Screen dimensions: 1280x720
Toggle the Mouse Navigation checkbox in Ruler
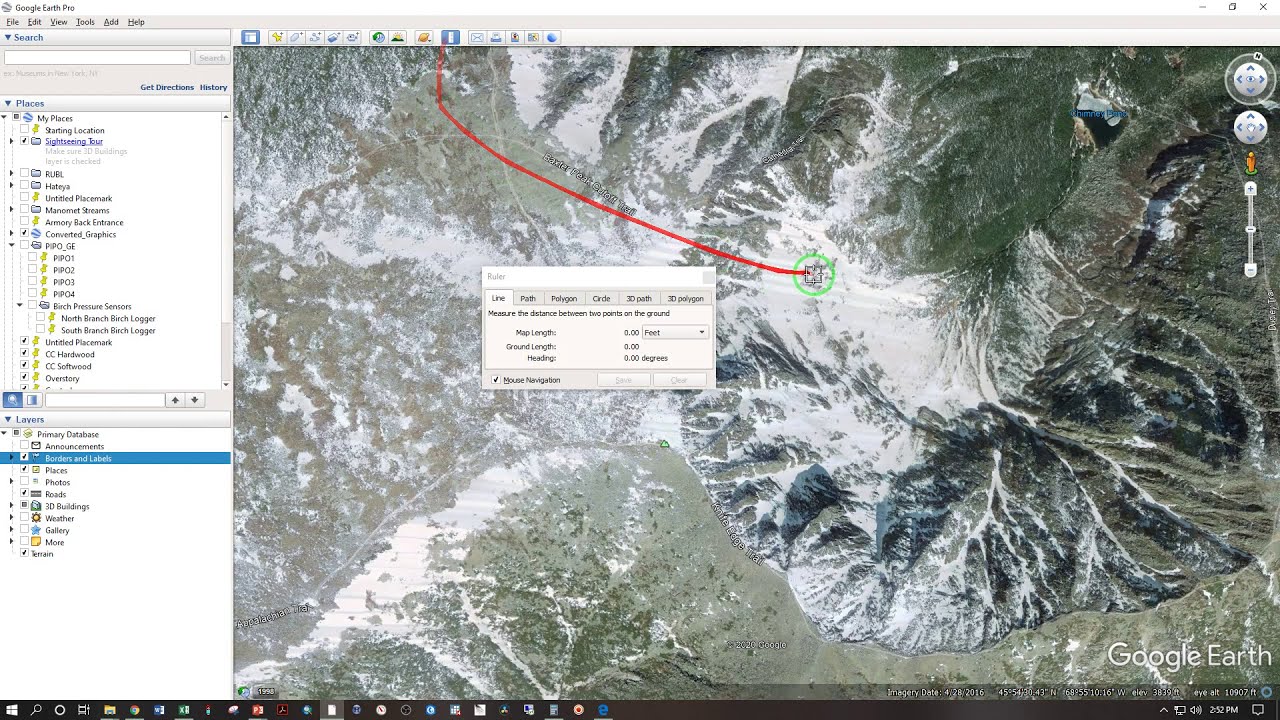pyautogui.click(x=496, y=380)
